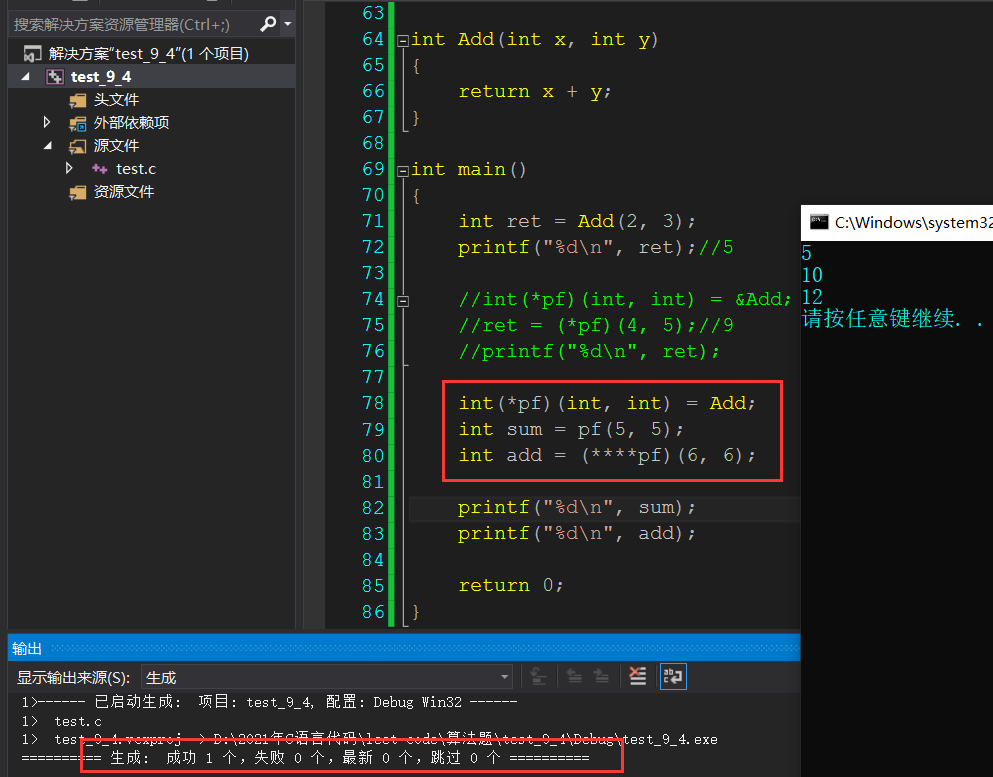
Task: Open the 显示输出来源 dropdown showing 生成
Action: click(327, 677)
